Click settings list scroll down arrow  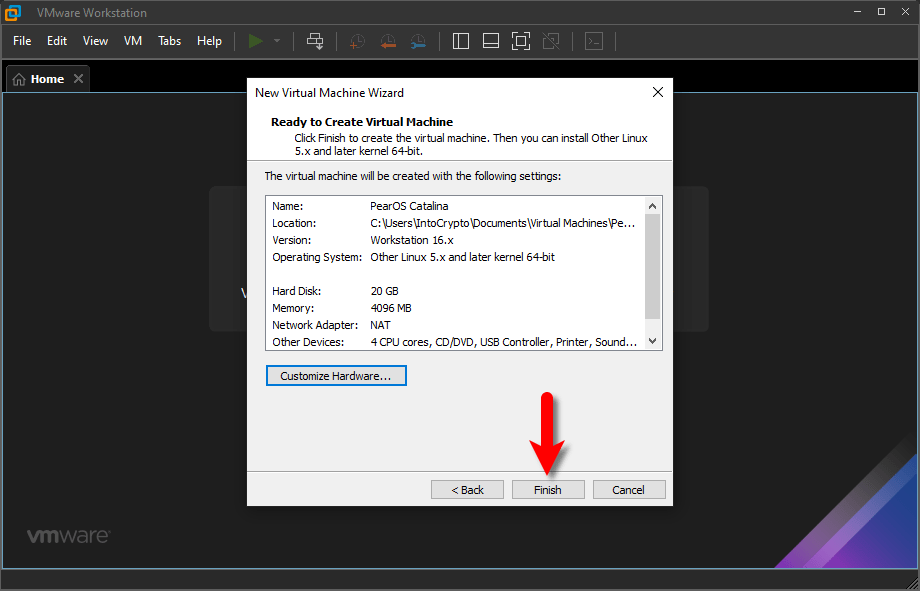point(652,341)
